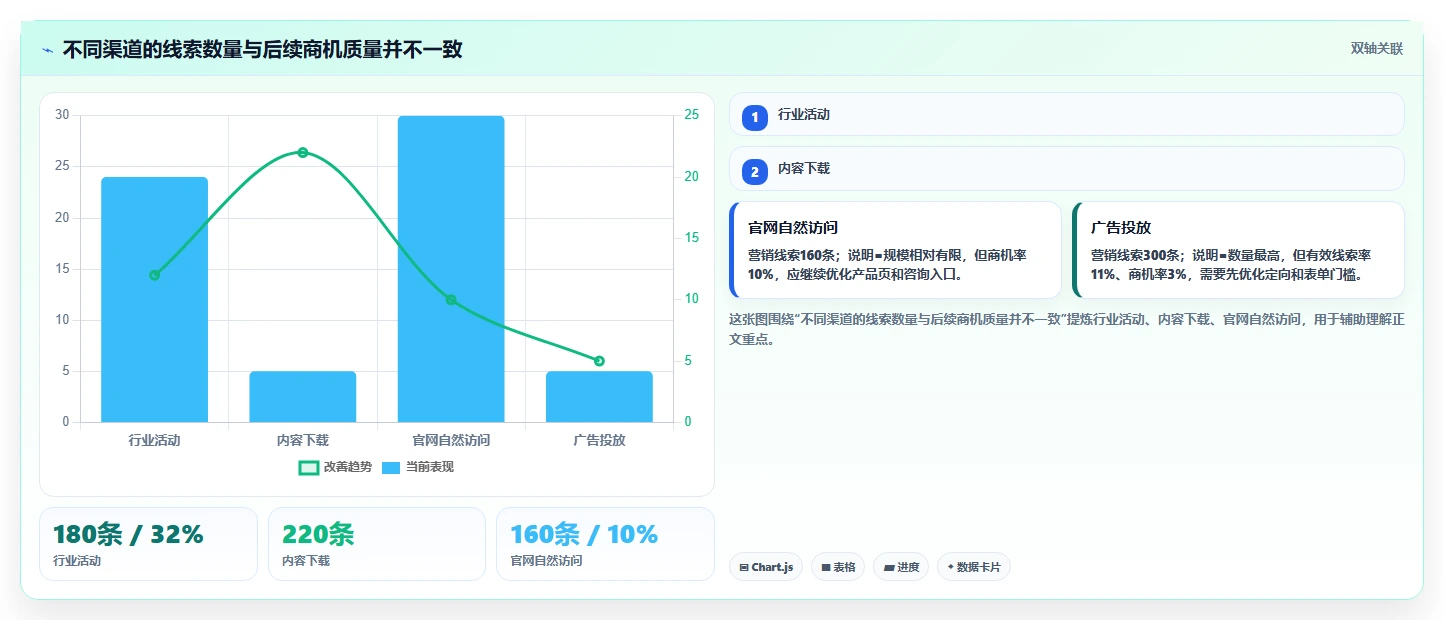Click the x-axis label 广告投放
The width and height of the screenshot is (1444, 620).
pos(599,440)
